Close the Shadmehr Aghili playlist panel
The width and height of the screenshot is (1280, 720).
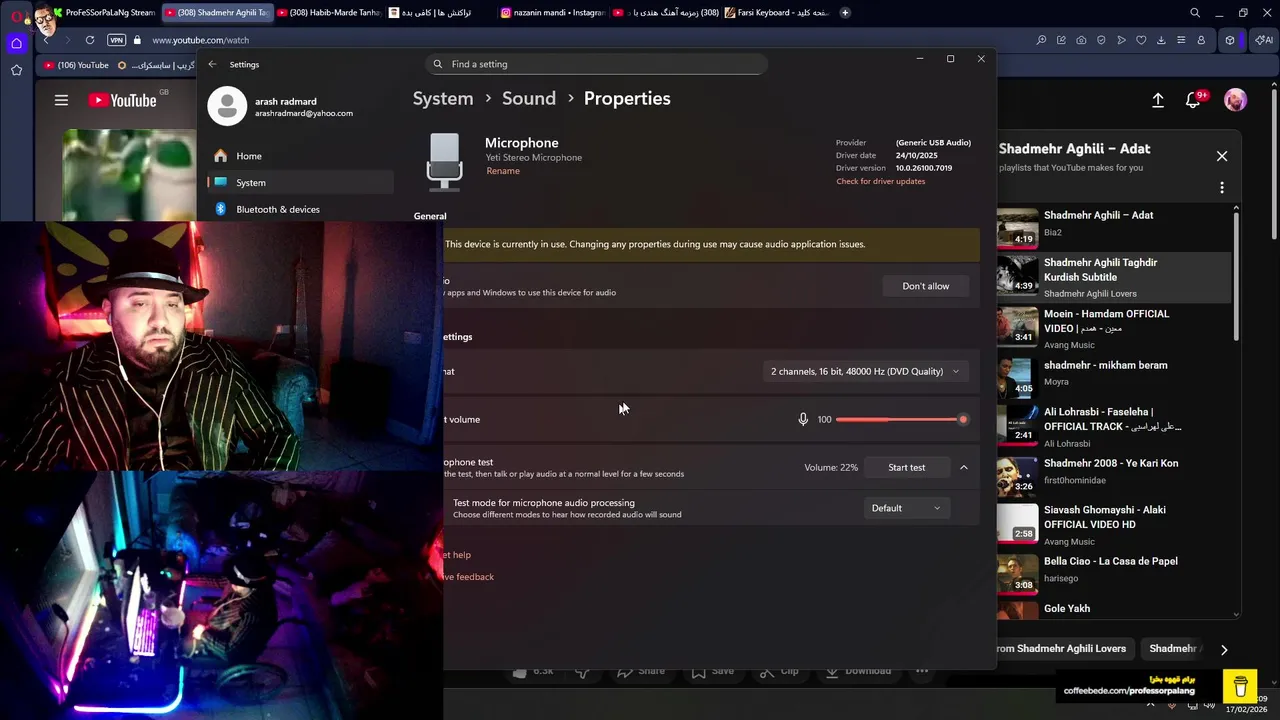point(1222,156)
